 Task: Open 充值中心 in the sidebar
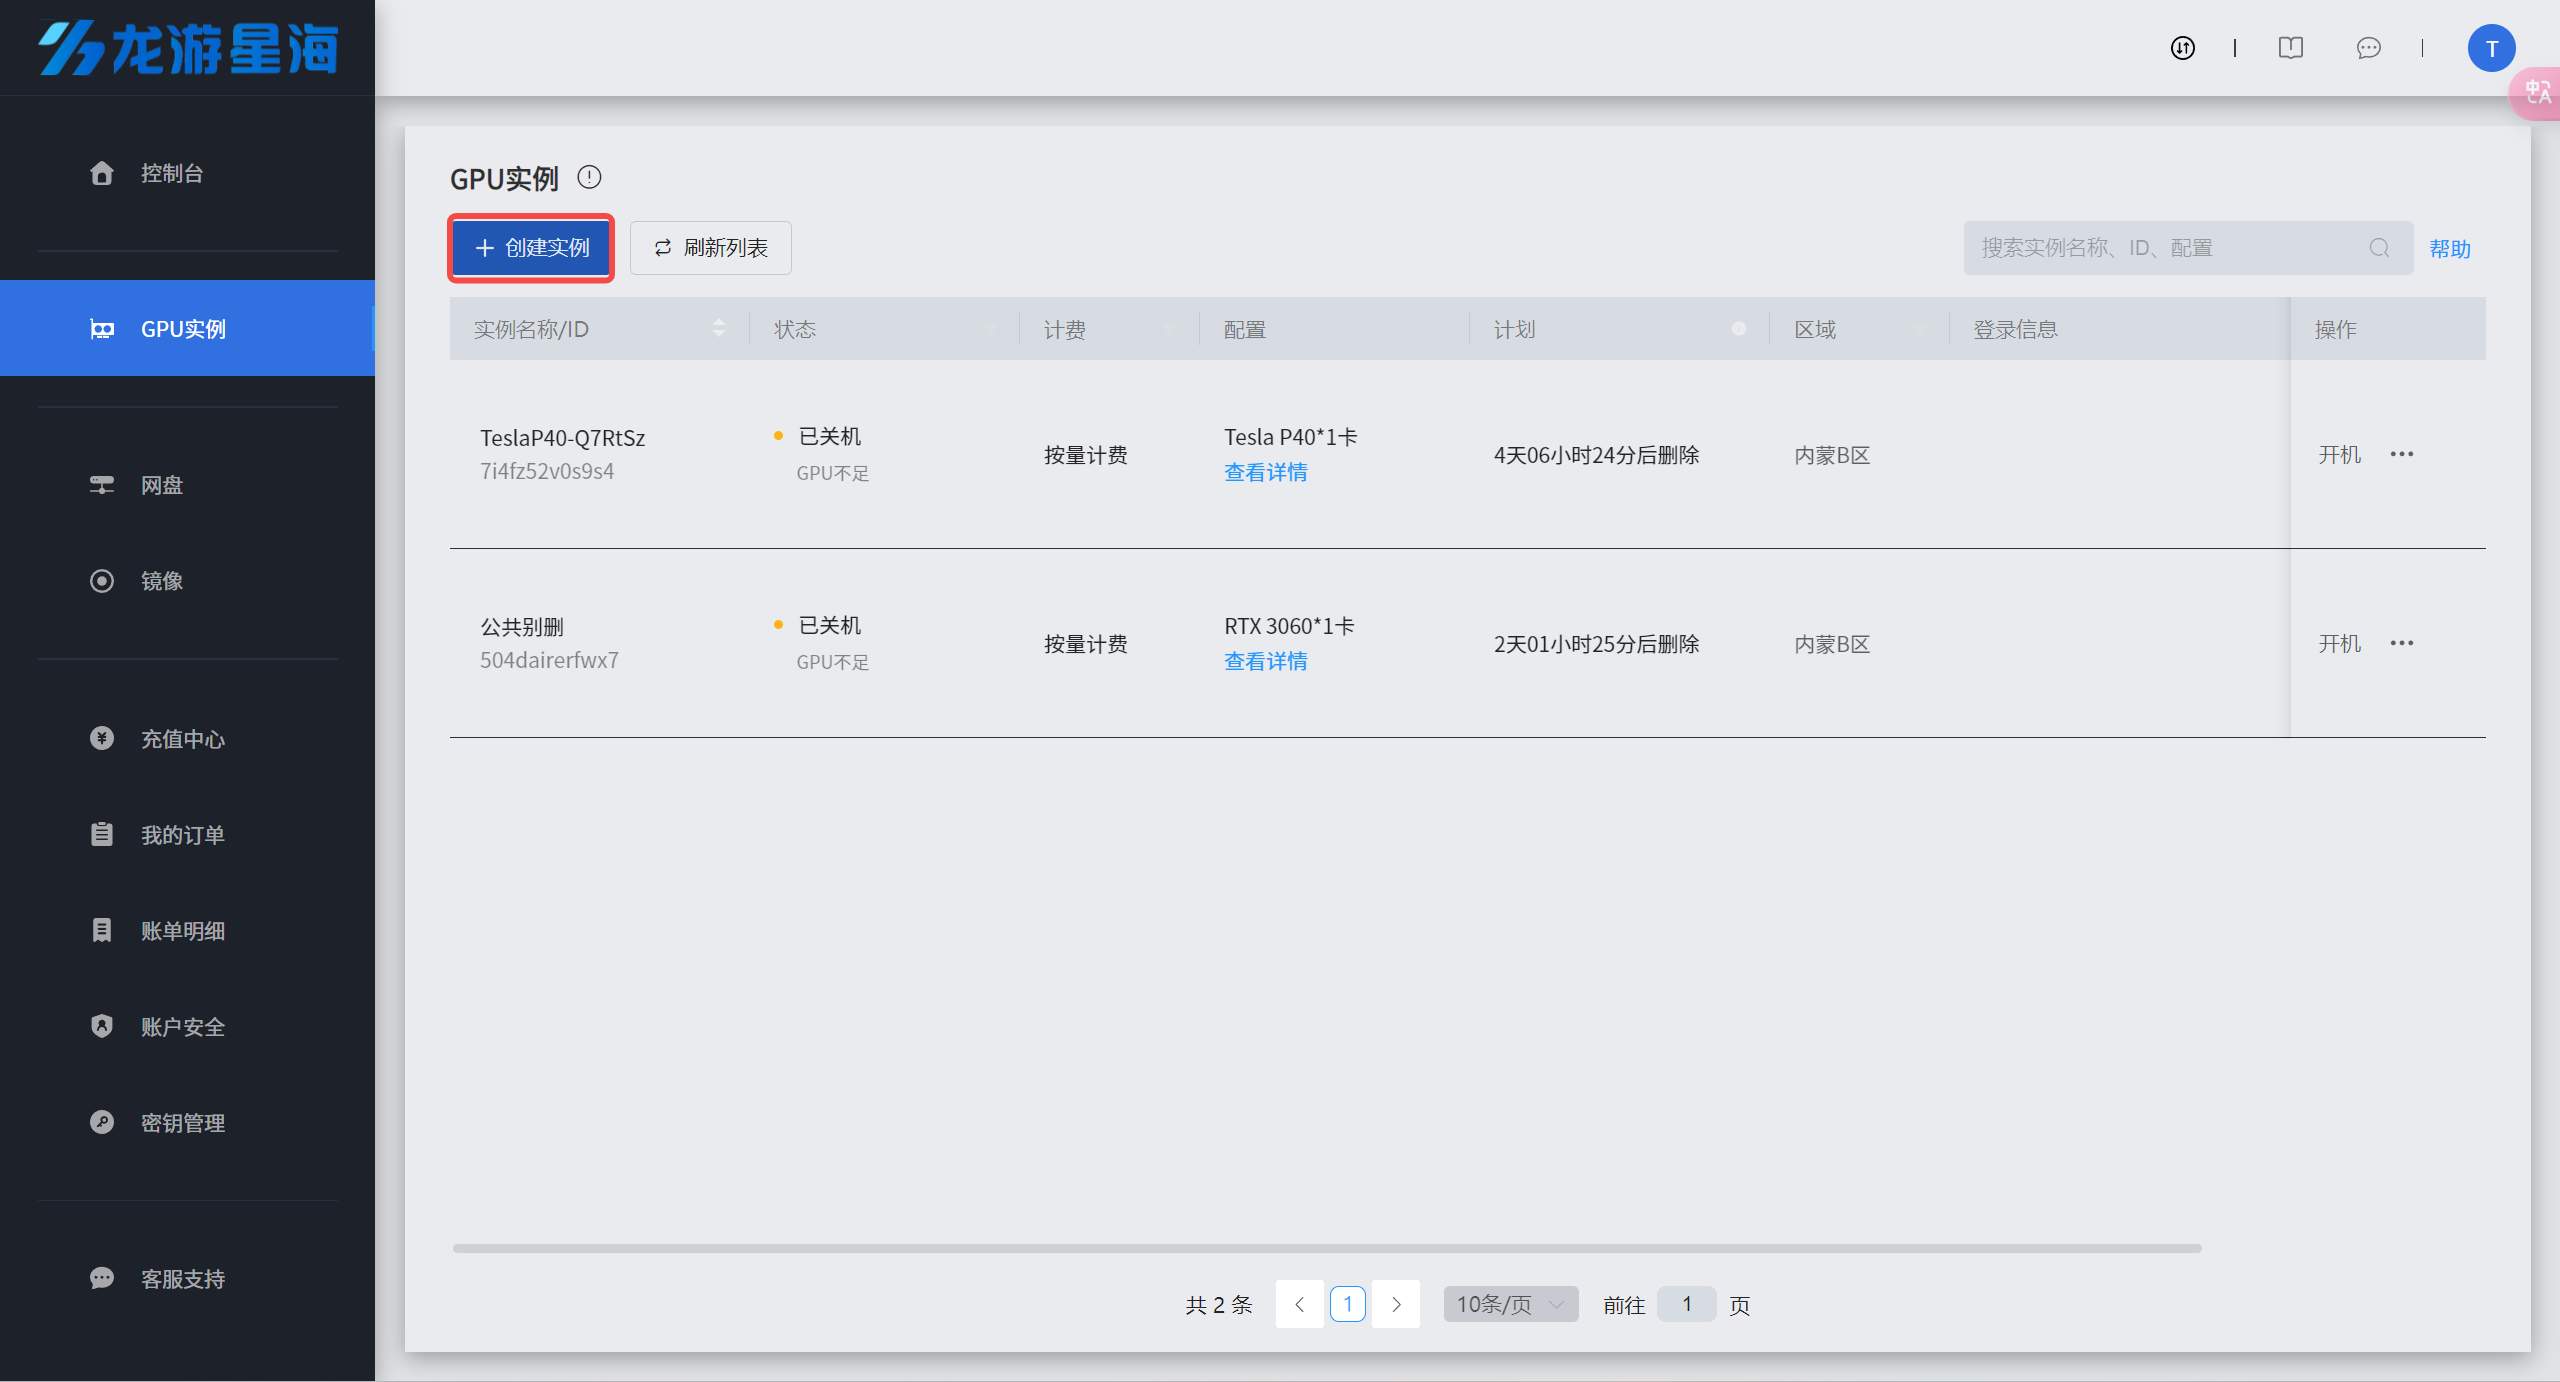(182, 739)
